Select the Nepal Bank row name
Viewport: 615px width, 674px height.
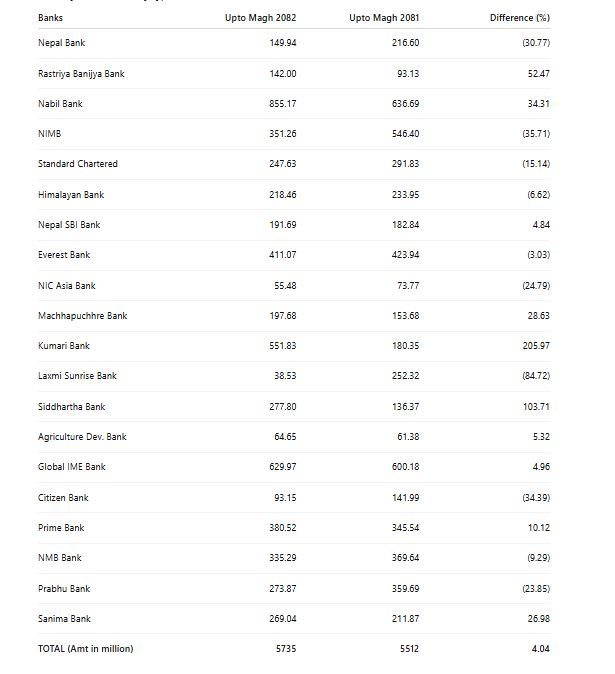click(61, 43)
